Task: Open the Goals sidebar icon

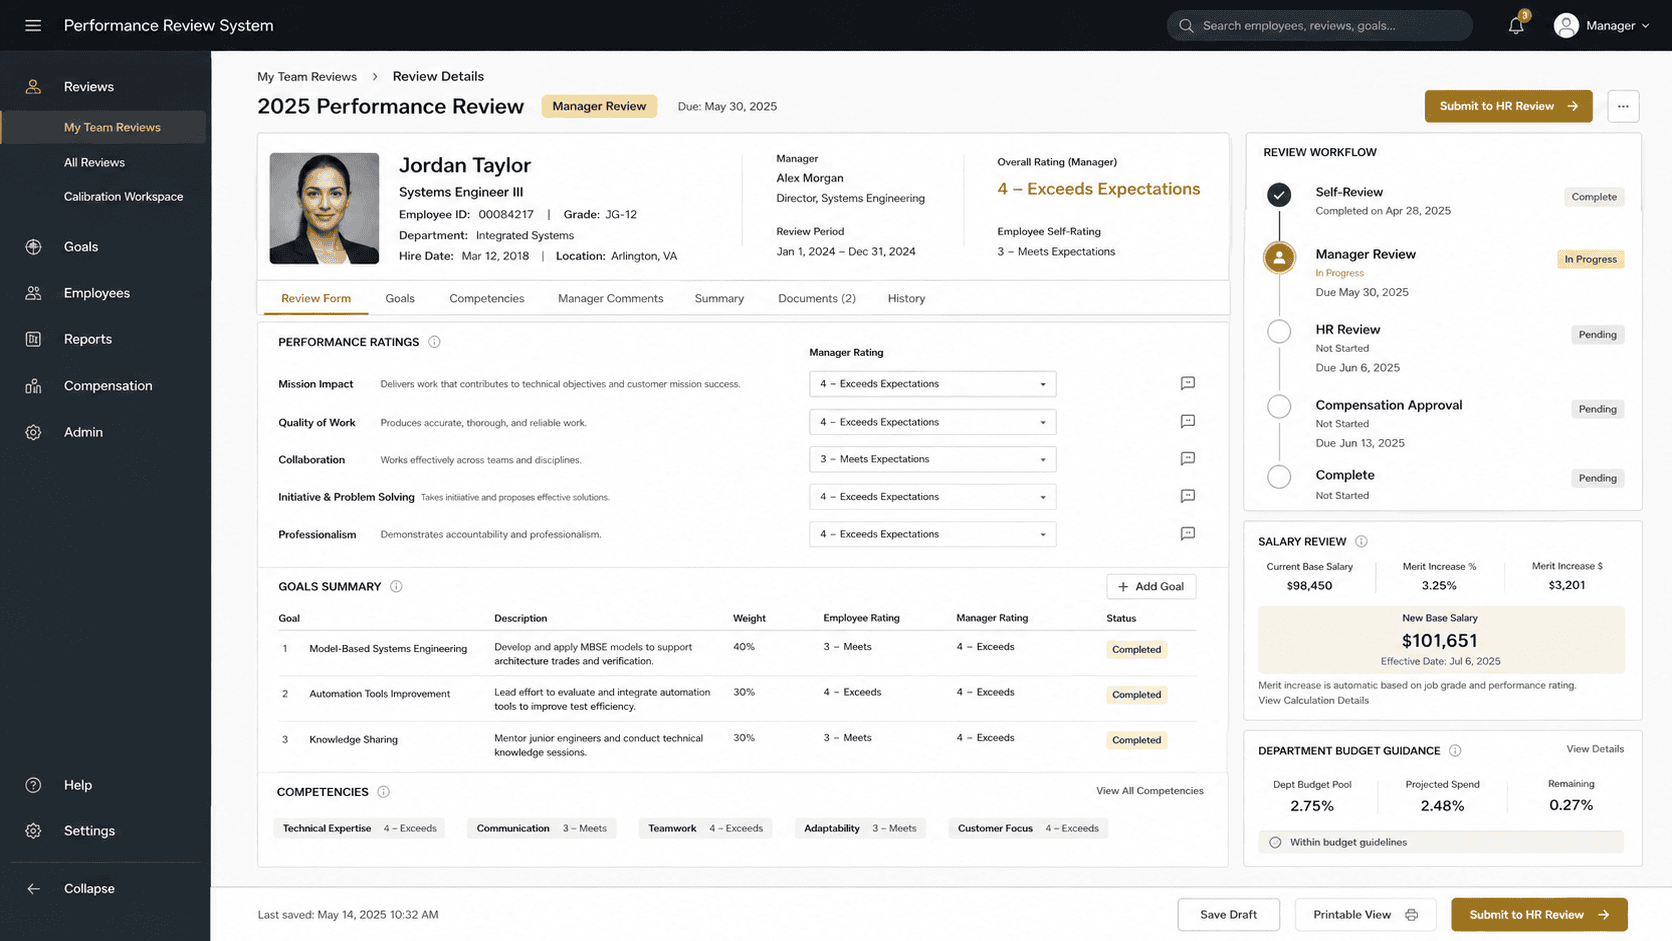Action: click(33, 247)
